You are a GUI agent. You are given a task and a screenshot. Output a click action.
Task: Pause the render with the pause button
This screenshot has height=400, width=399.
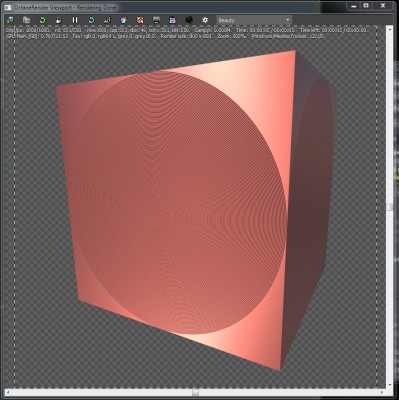click(75, 20)
